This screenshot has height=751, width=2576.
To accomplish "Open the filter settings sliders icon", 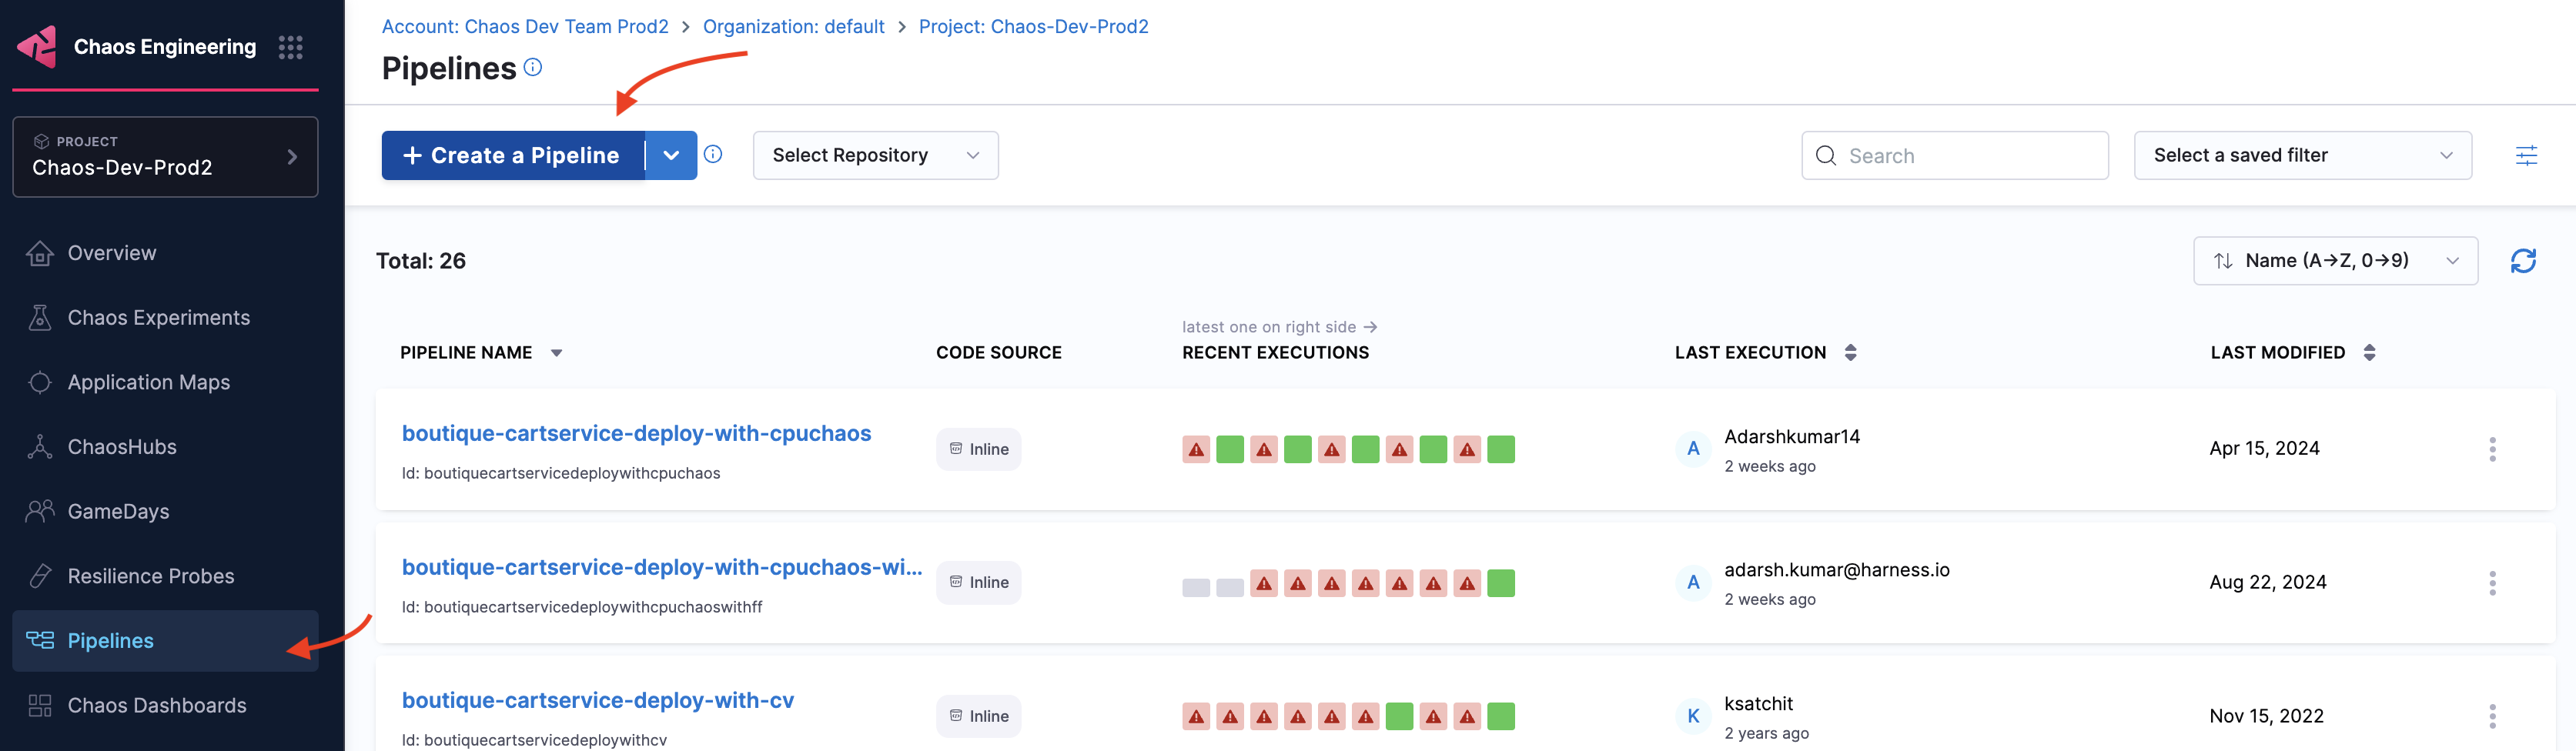I will click(x=2525, y=155).
